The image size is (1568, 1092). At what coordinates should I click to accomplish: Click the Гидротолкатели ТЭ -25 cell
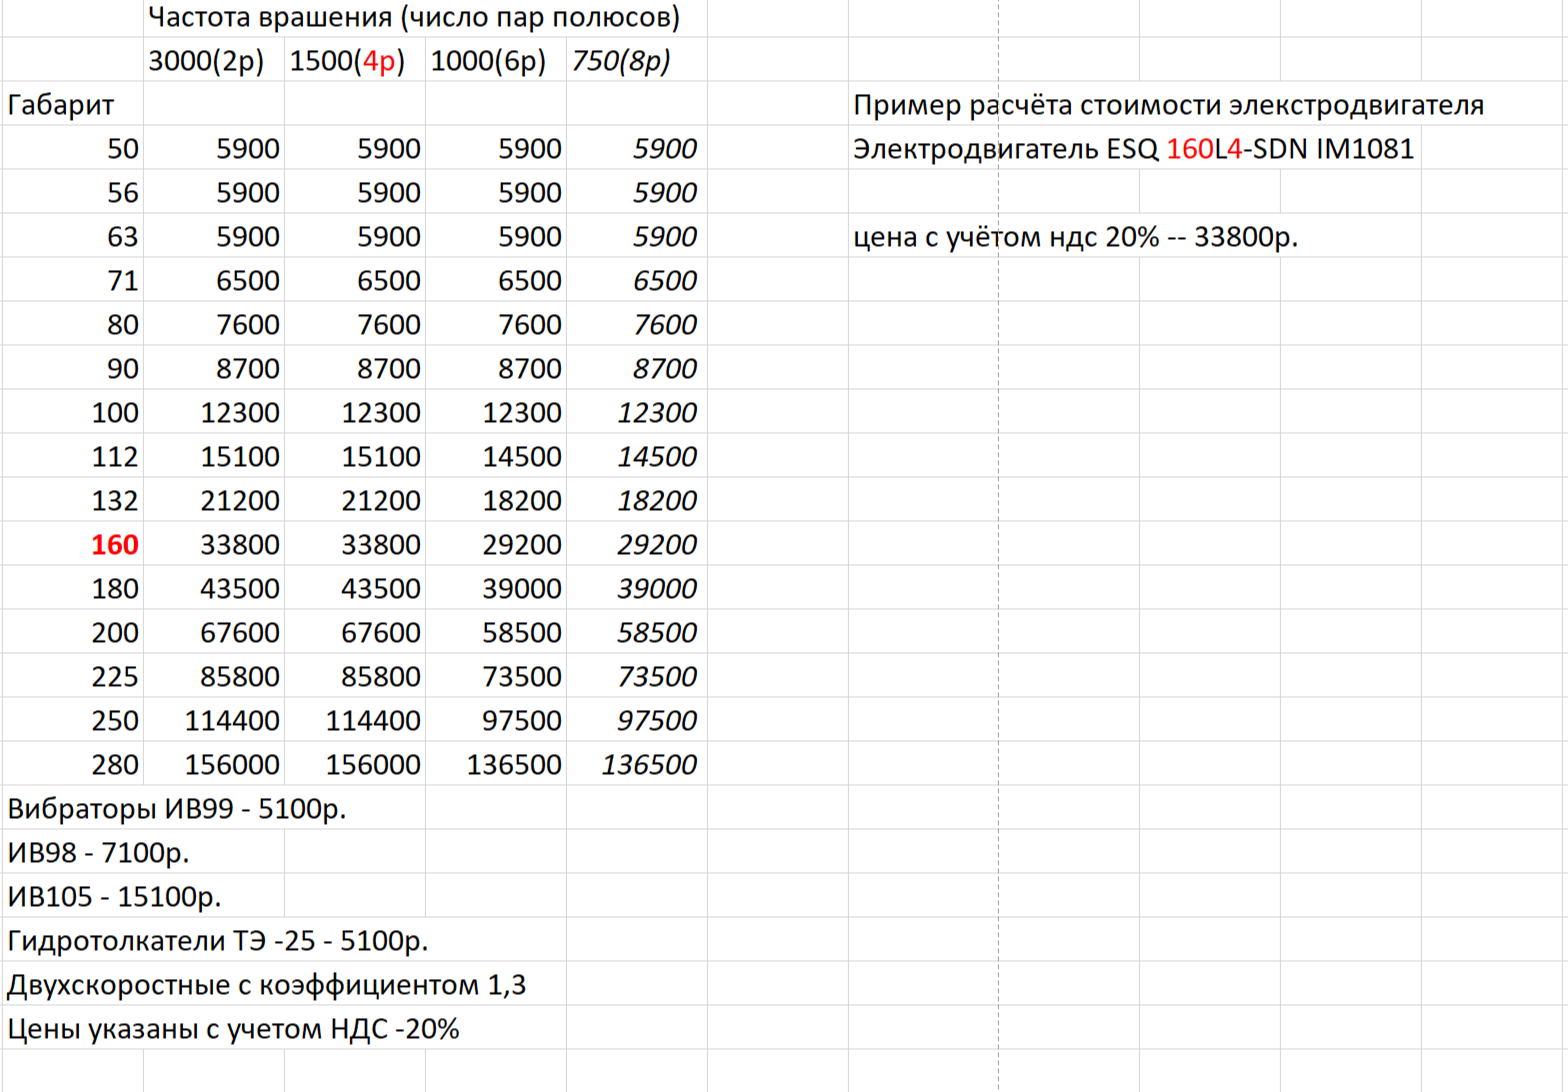tap(217, 941)
